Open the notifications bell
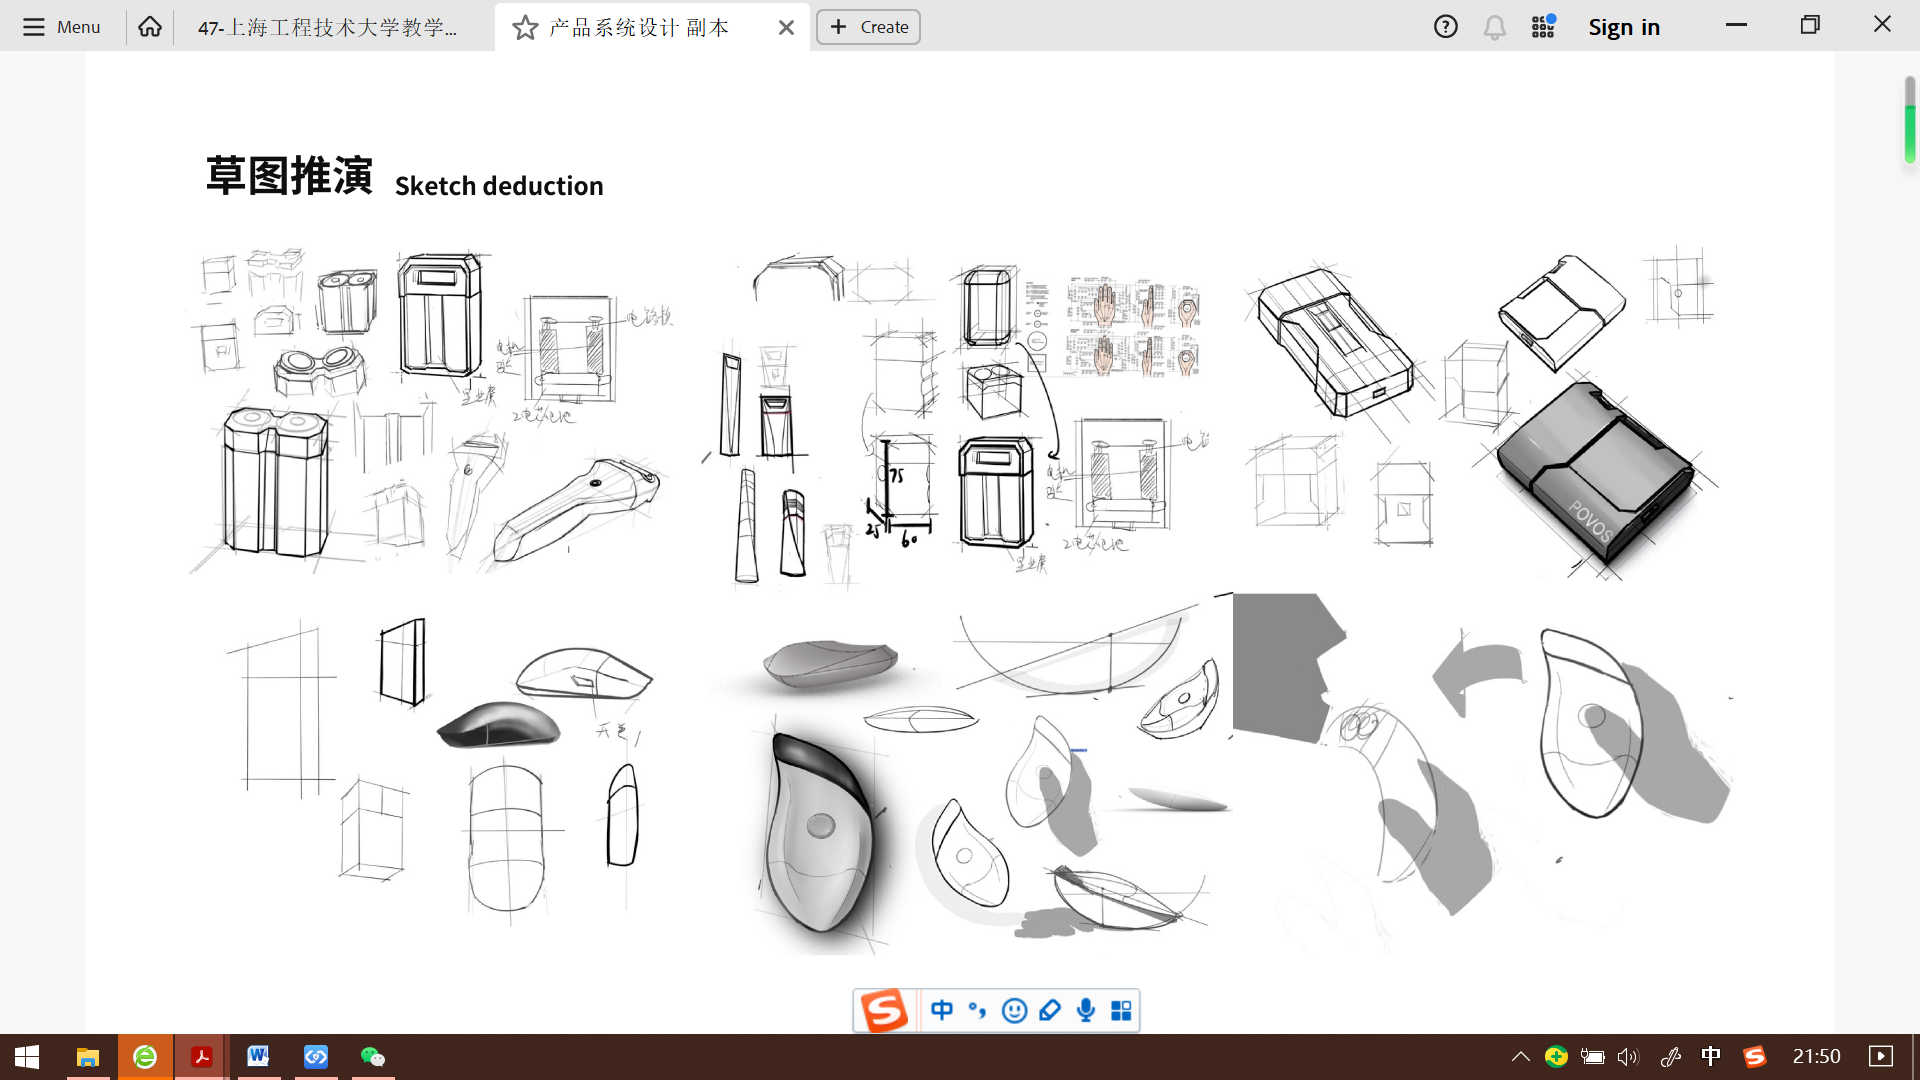This screenshot has width=1920, height=1080. (1494, 28)
